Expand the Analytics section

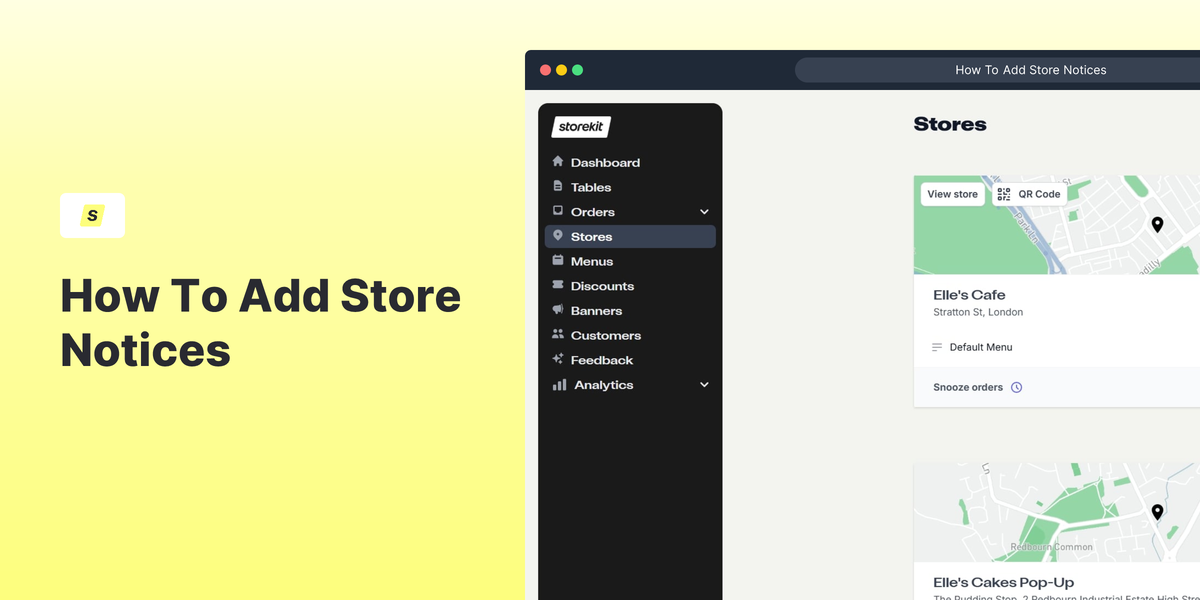click(x=703, y=384)
